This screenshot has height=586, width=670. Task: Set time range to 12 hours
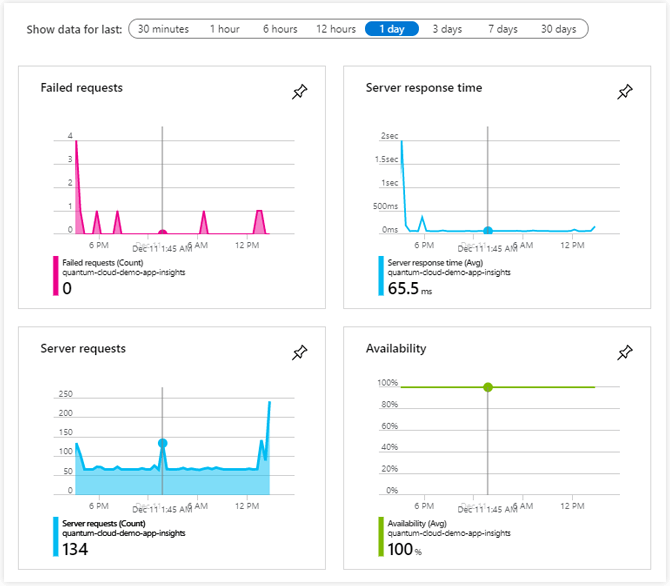336,29
